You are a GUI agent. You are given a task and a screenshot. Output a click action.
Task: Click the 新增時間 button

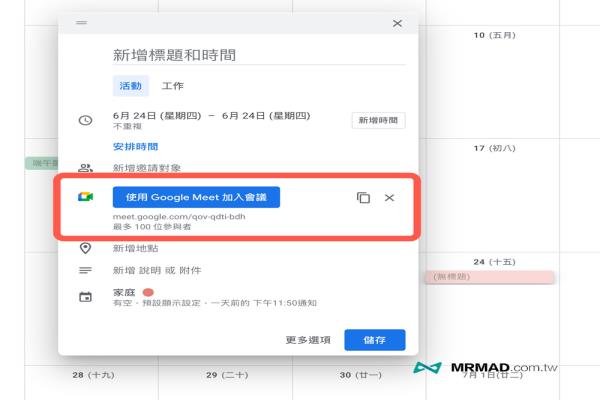tap(378, 120)
